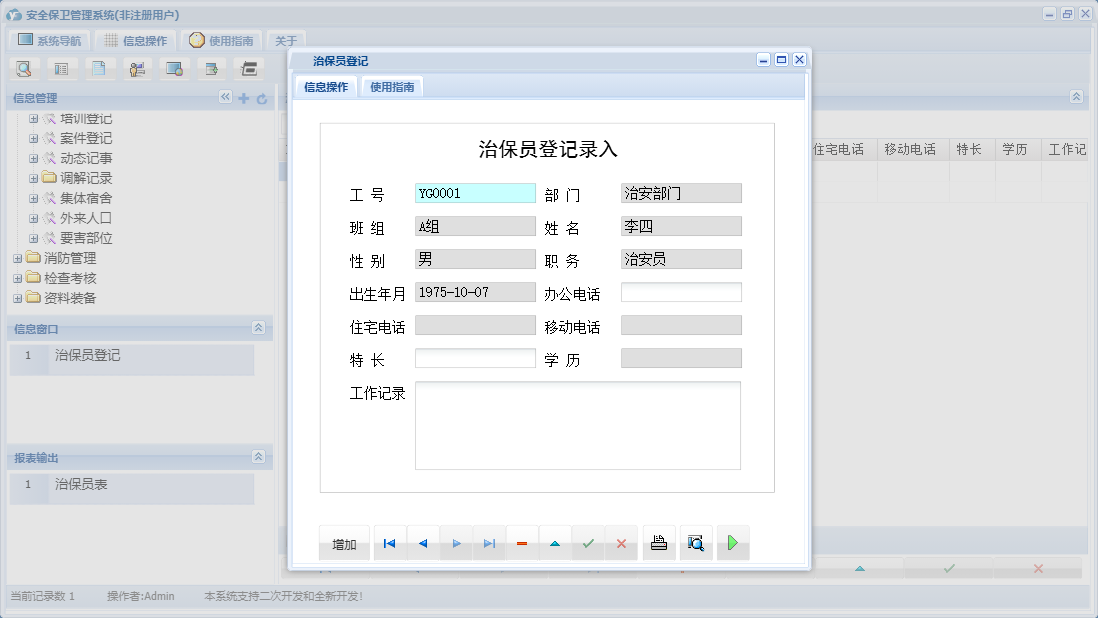This screenshot has width=1098, height=618.
Task: Click the first record navigation arrow
Action: click(389, 542)
